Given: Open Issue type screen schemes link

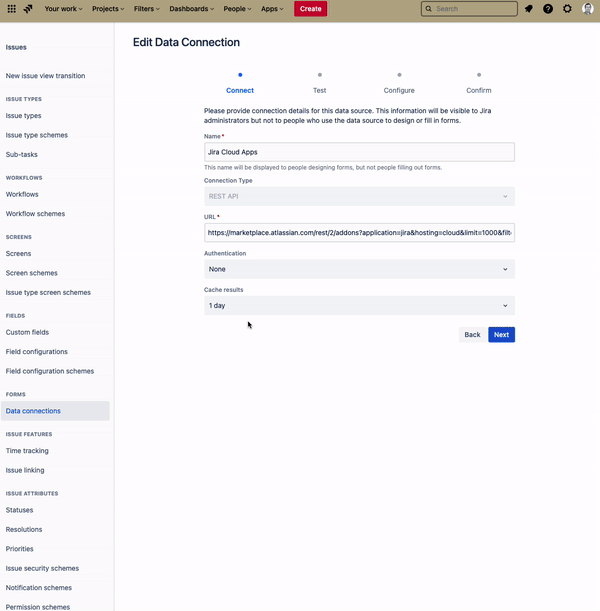Looking at the screenshot, I should [x=48, y=293].
